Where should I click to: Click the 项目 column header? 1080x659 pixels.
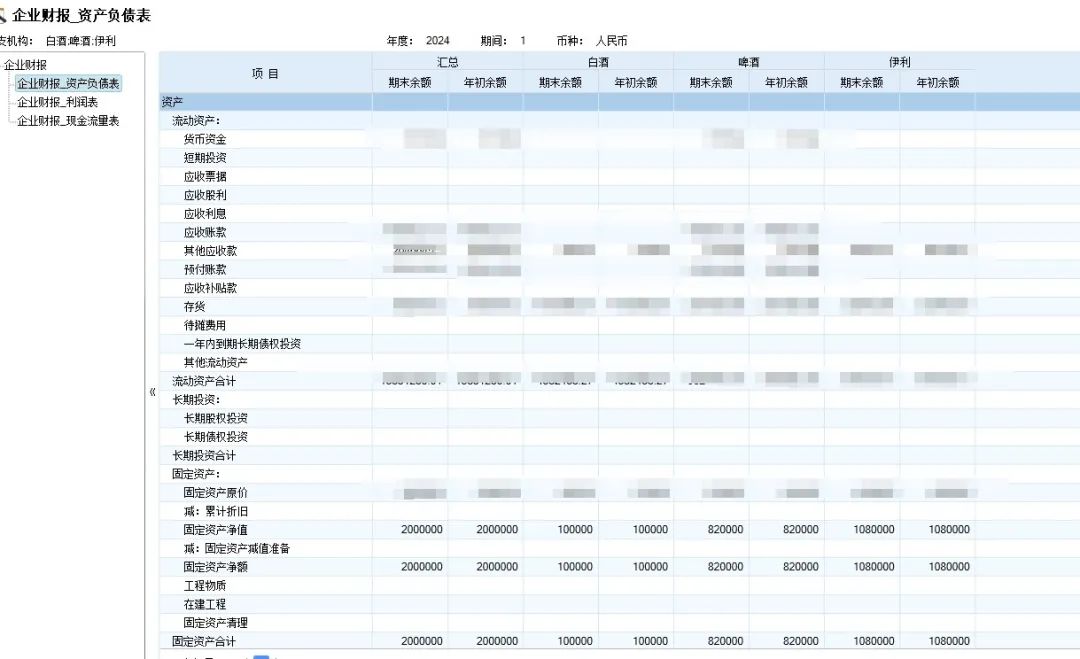coord(265,73)
